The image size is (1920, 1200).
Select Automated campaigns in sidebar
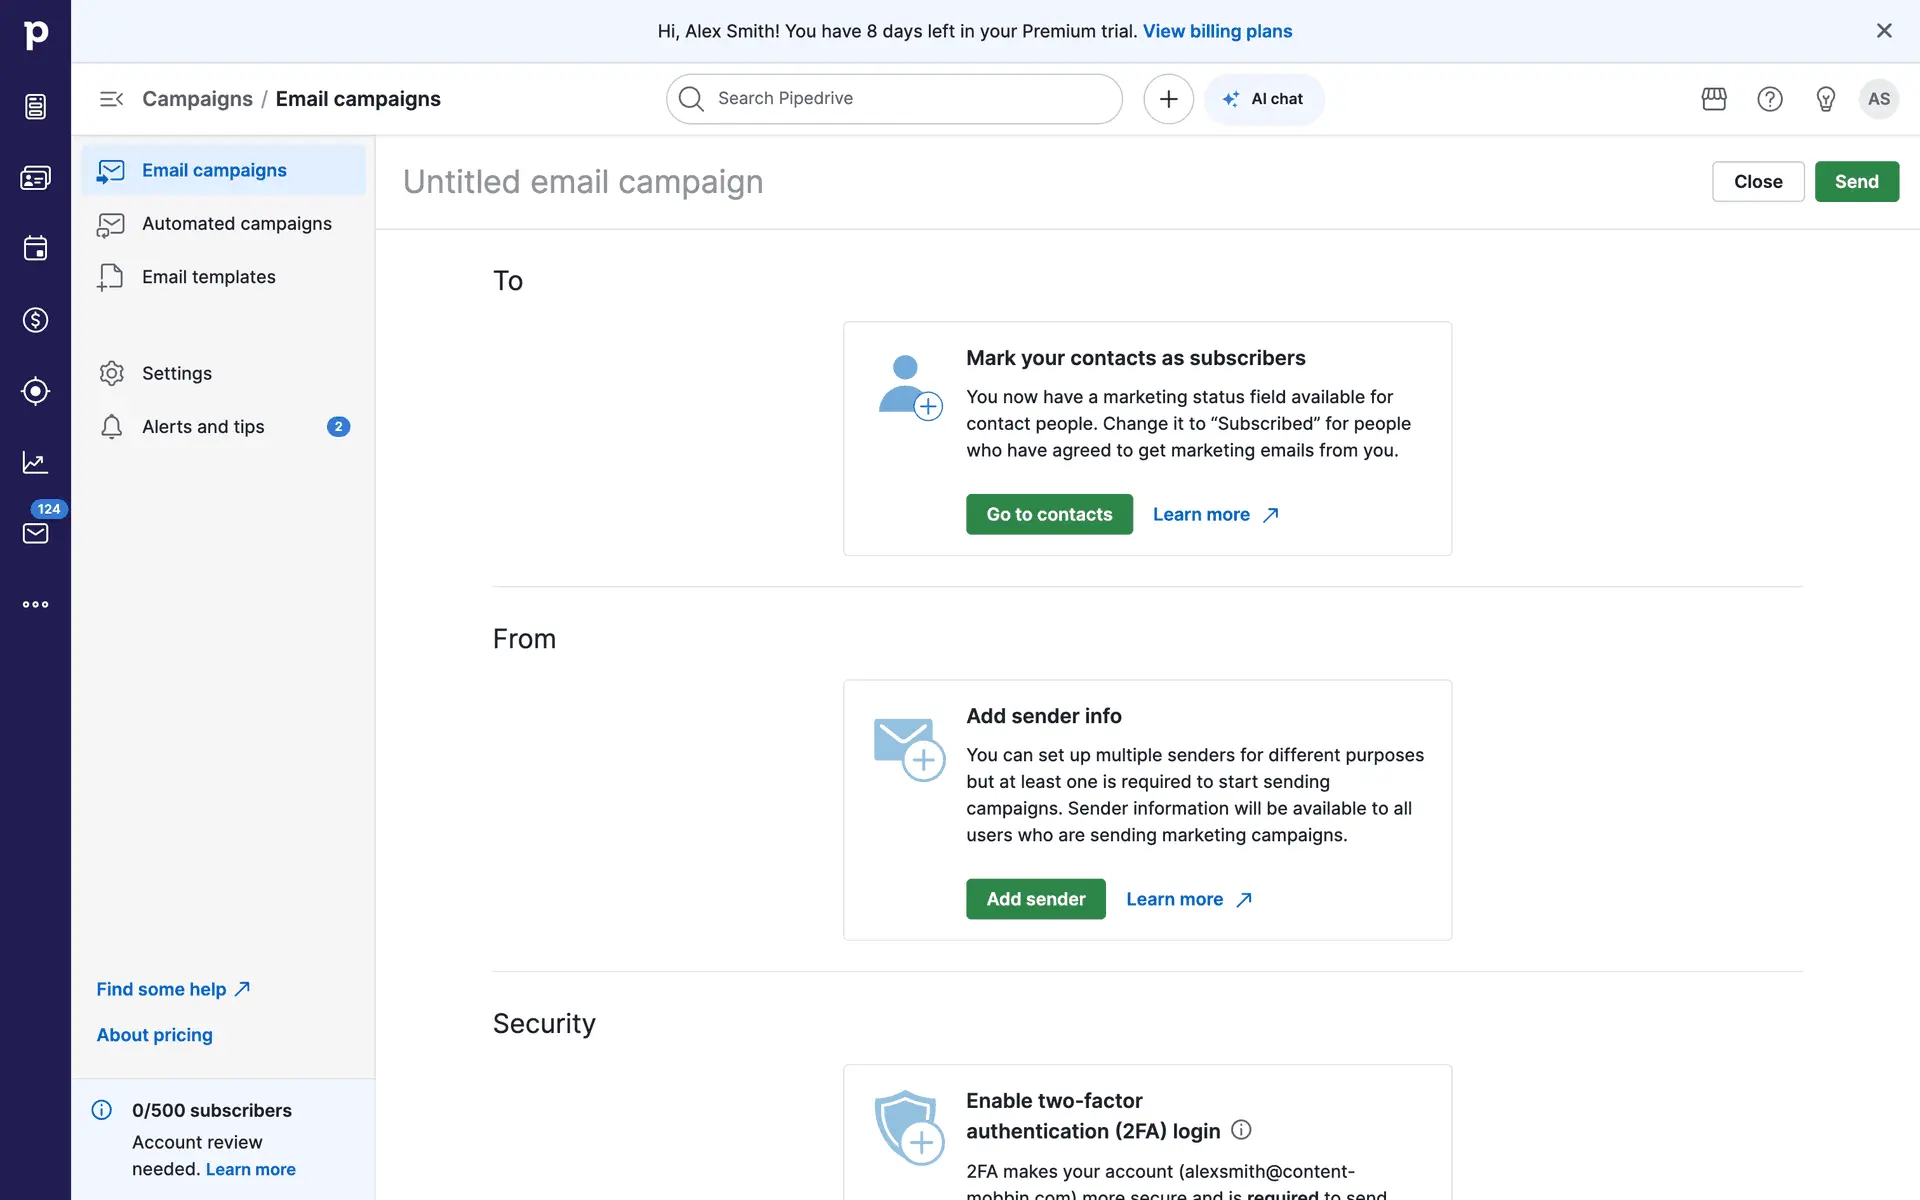tap(236, 224)
